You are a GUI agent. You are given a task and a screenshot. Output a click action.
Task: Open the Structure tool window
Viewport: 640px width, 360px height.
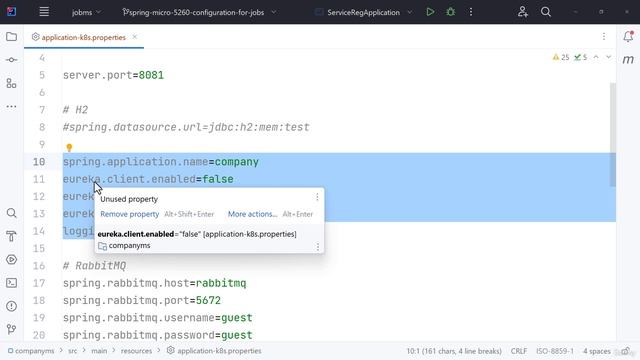(11, 83)
